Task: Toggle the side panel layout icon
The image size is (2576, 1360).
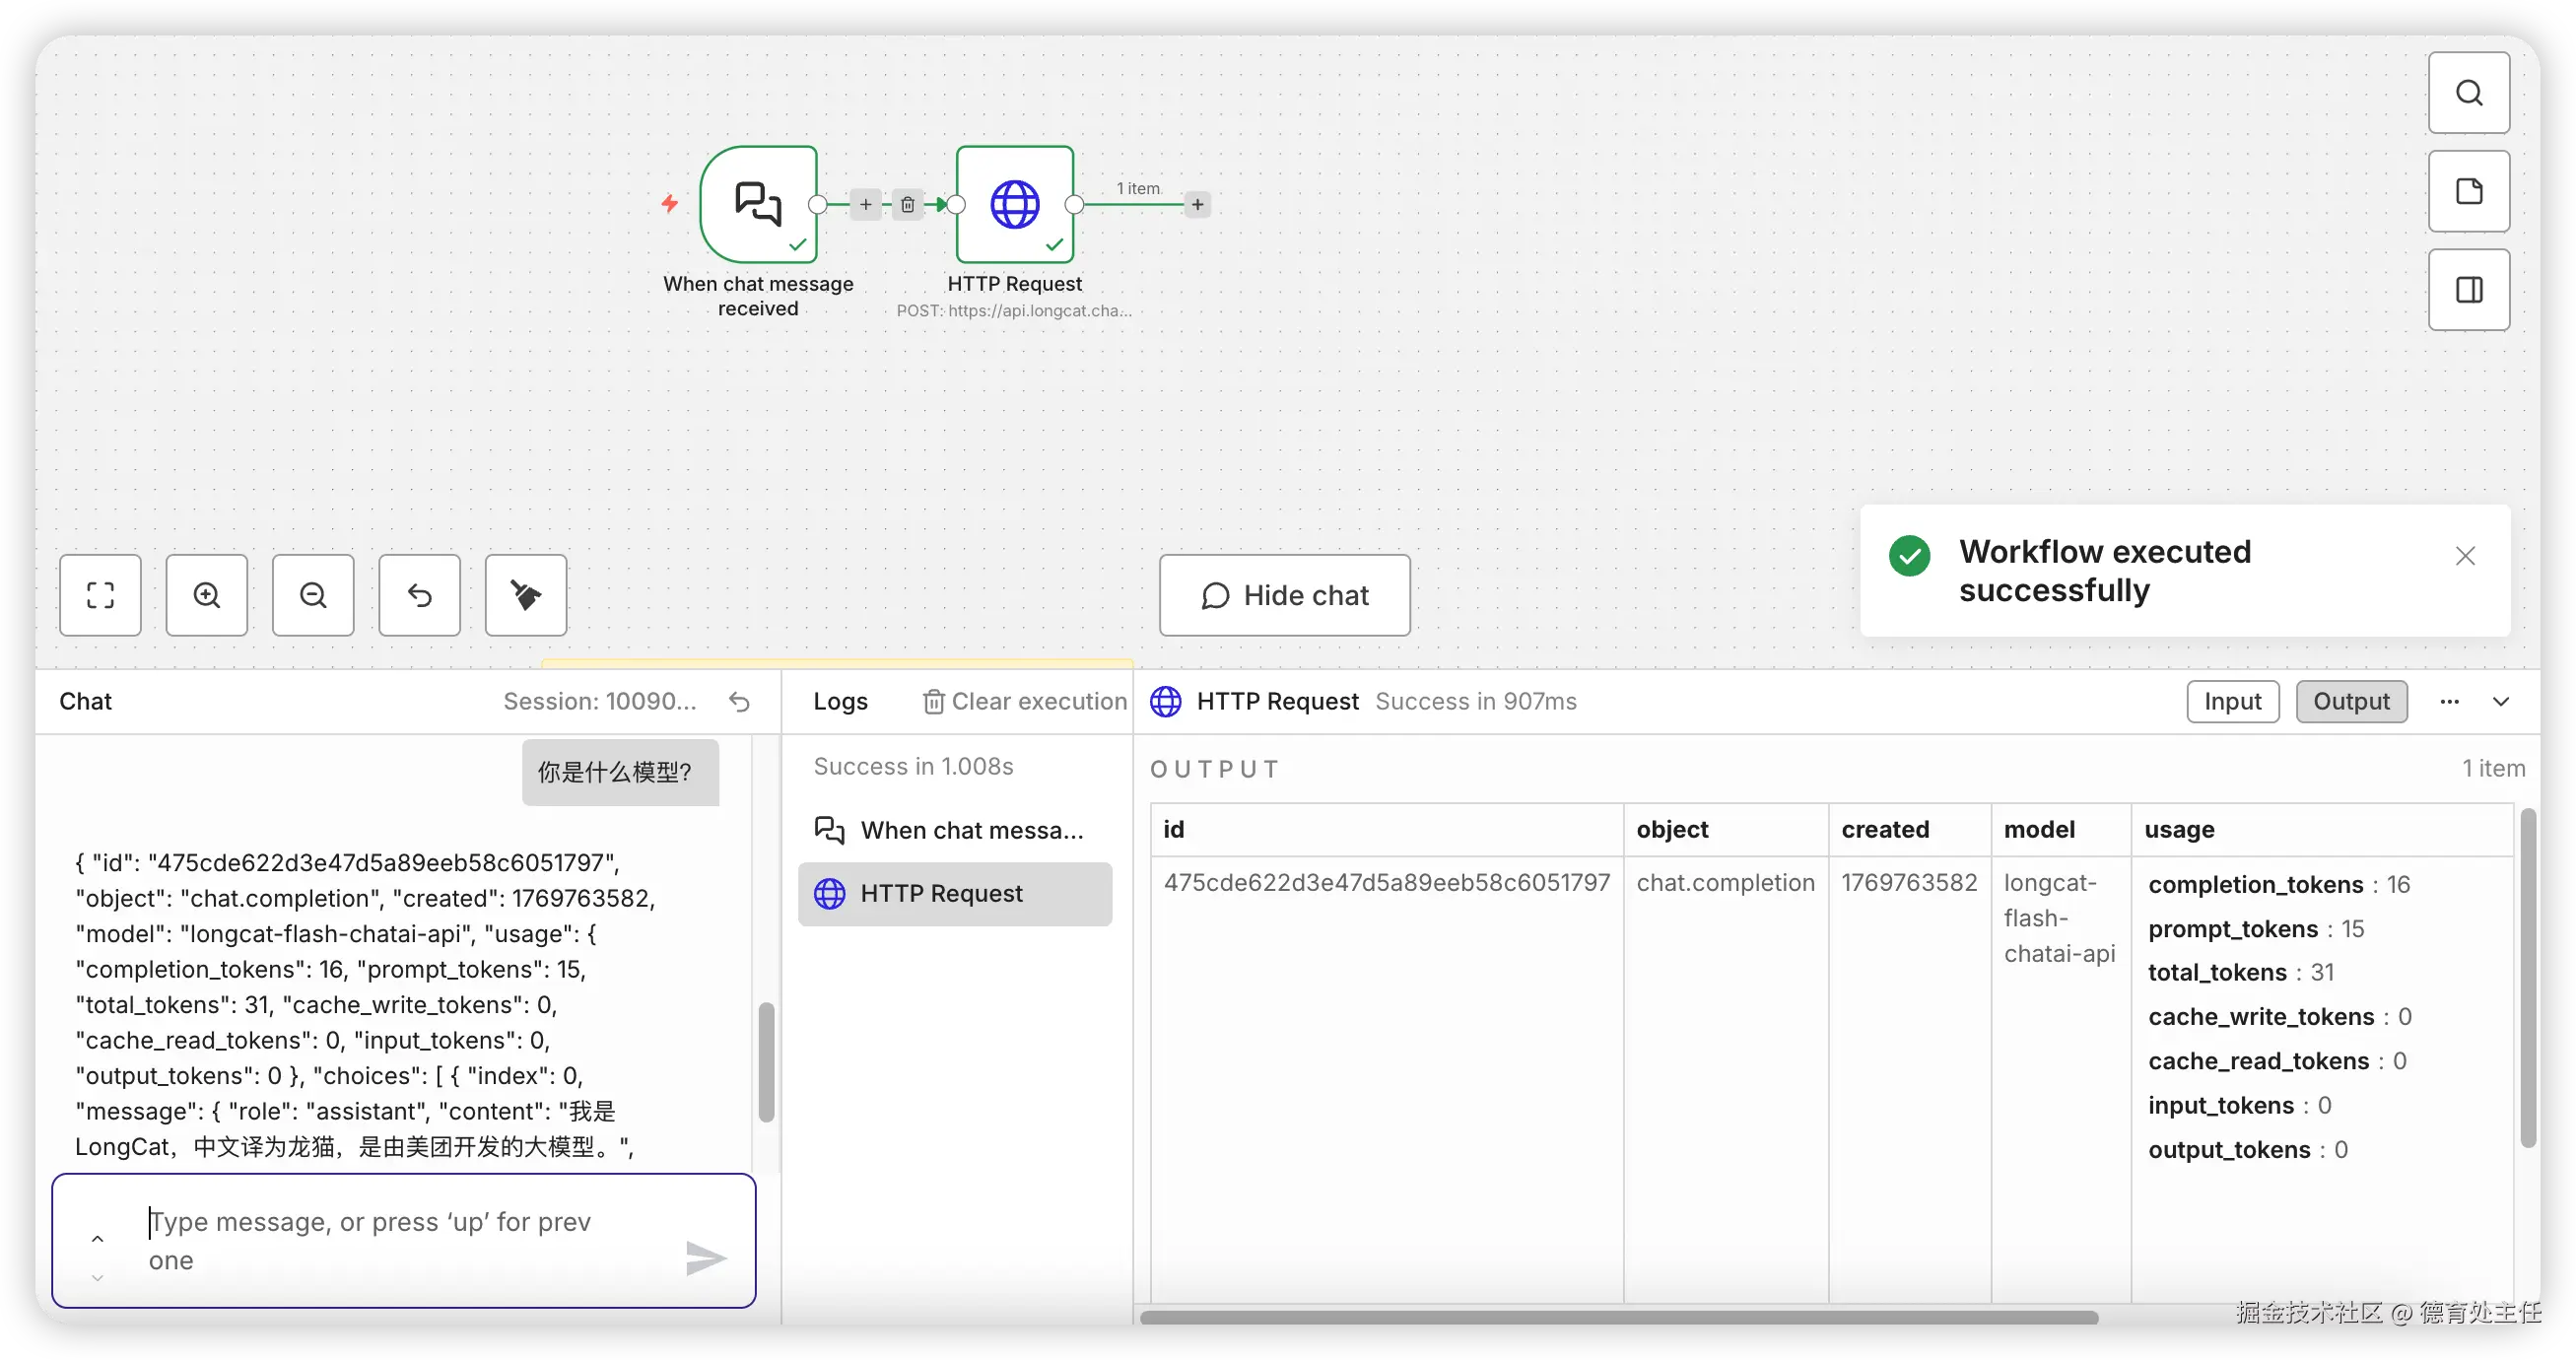Action: (x=2469, y=290)
